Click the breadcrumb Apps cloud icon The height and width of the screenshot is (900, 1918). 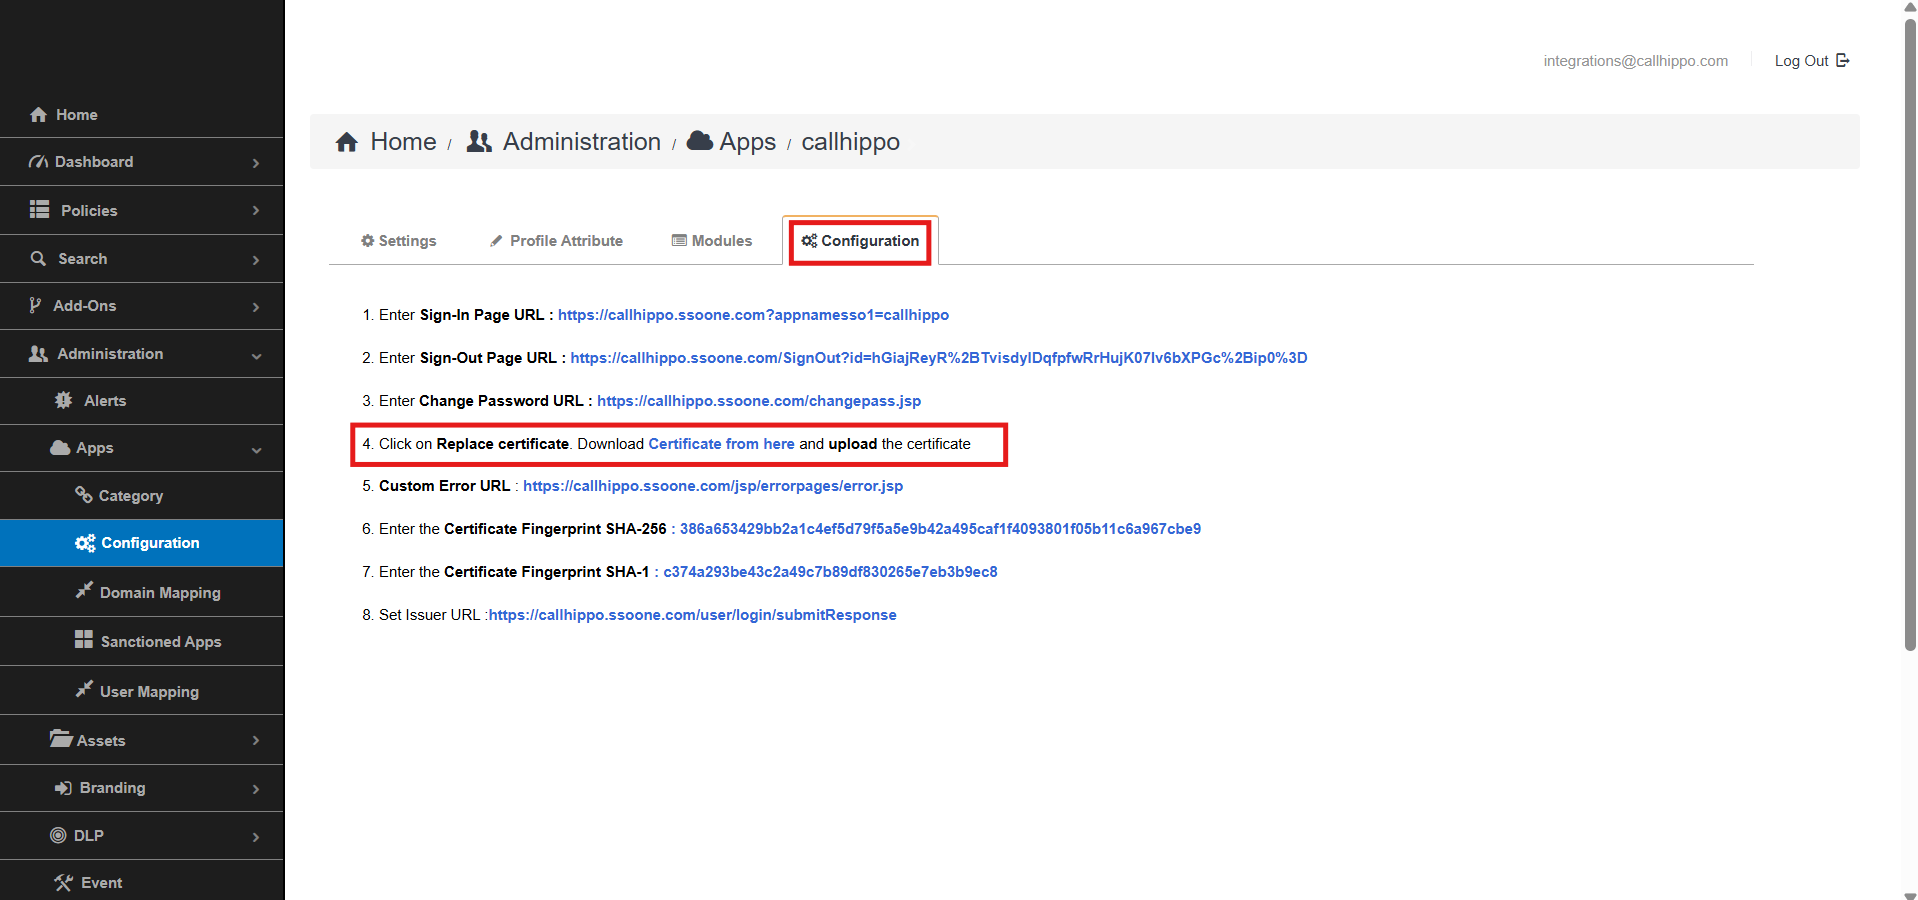point(700,140)
